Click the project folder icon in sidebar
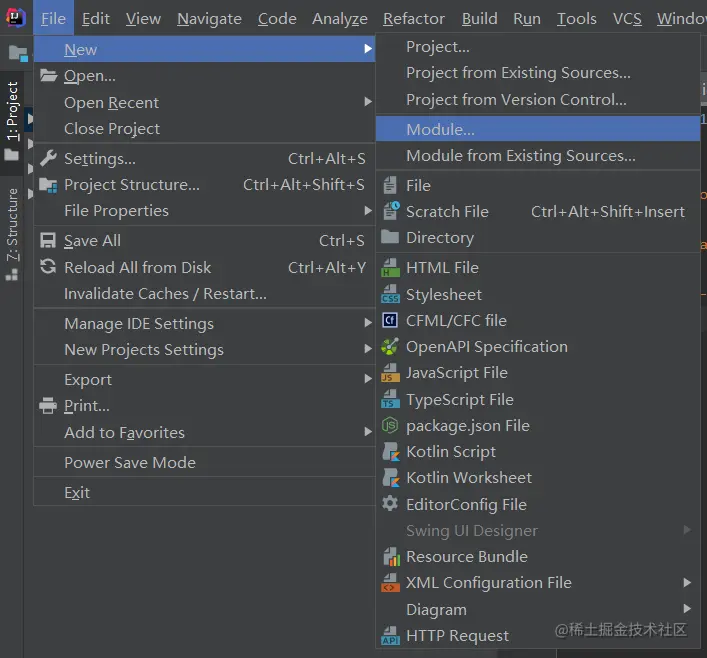Screen dimensions: 707x658 tap(18, 53)
